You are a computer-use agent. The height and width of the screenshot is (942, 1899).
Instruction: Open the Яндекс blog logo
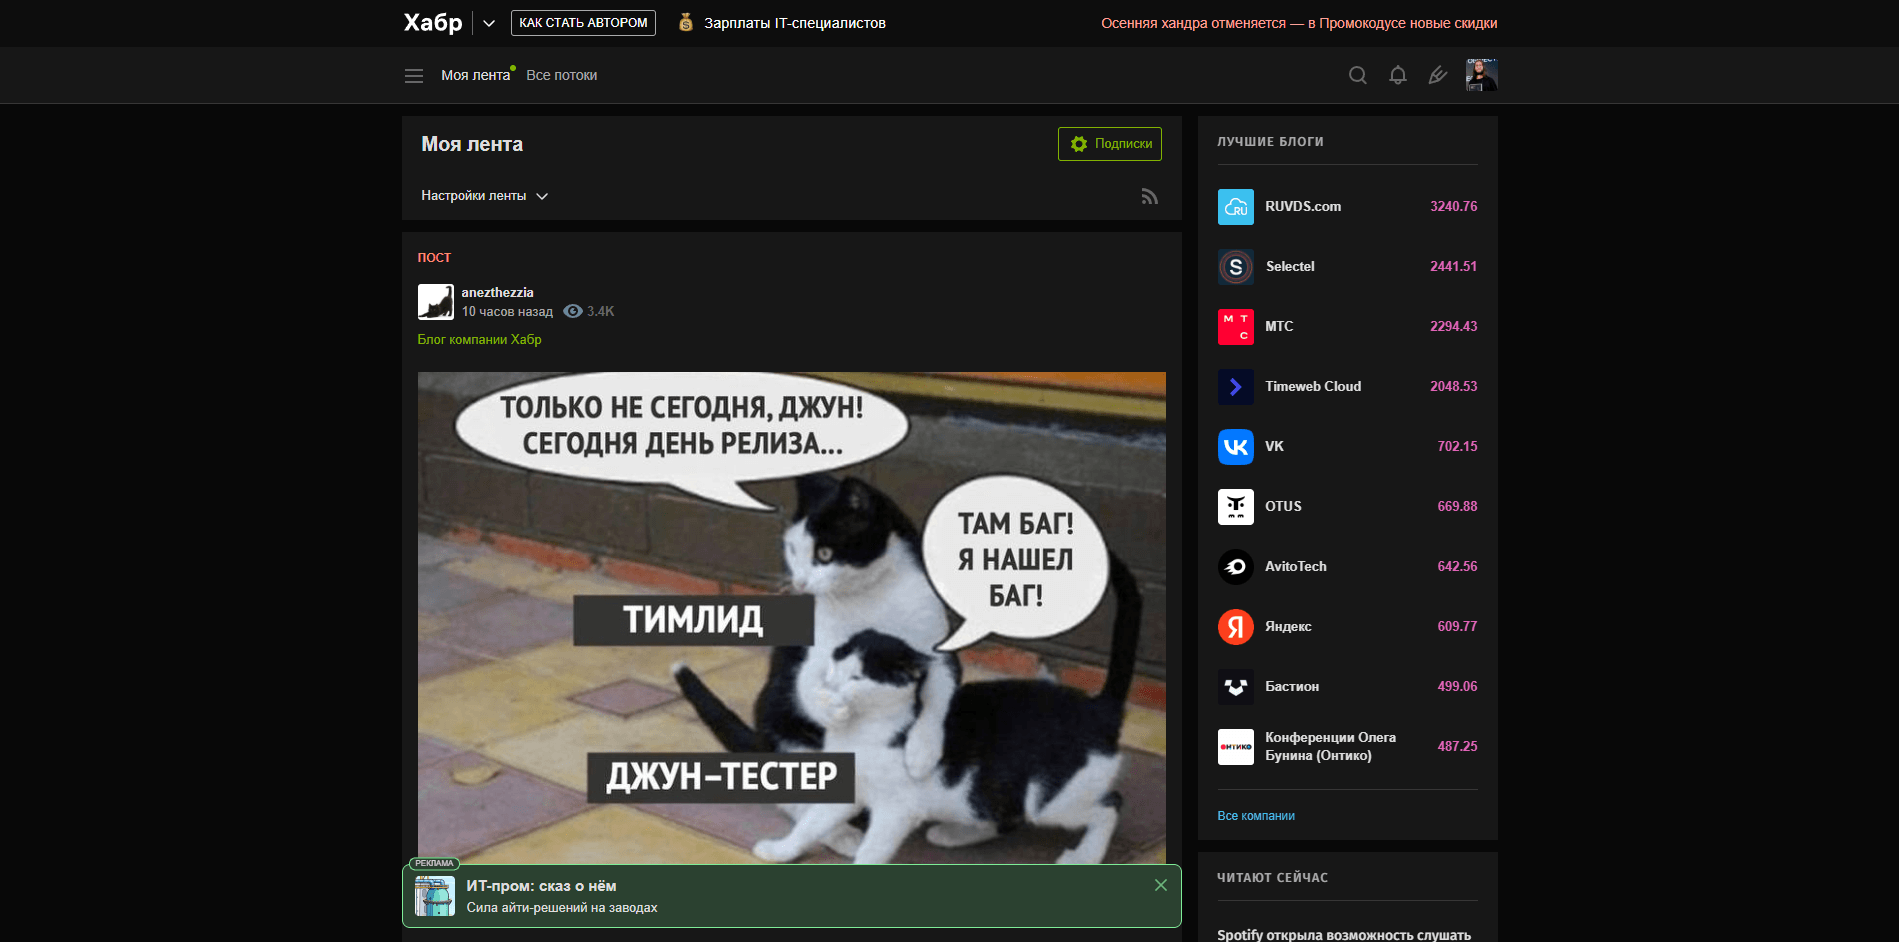click(x=1236, y=627)
